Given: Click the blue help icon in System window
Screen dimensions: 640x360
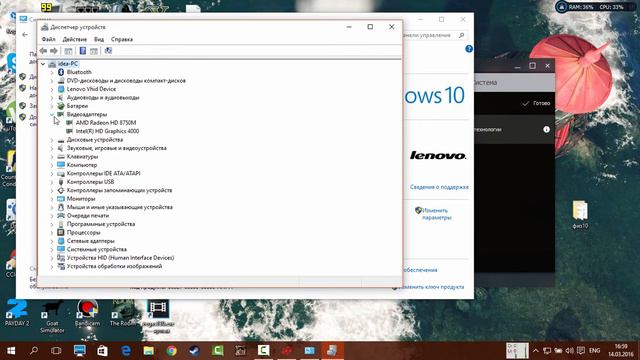Looking at the screenshot, I should (469, 49).
